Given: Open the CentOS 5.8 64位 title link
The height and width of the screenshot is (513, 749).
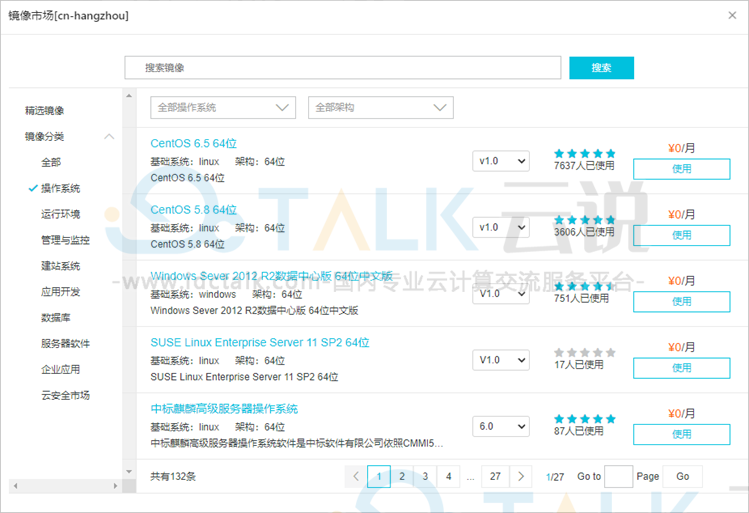Looking at the screenshot, I should (x=193, y=210).
